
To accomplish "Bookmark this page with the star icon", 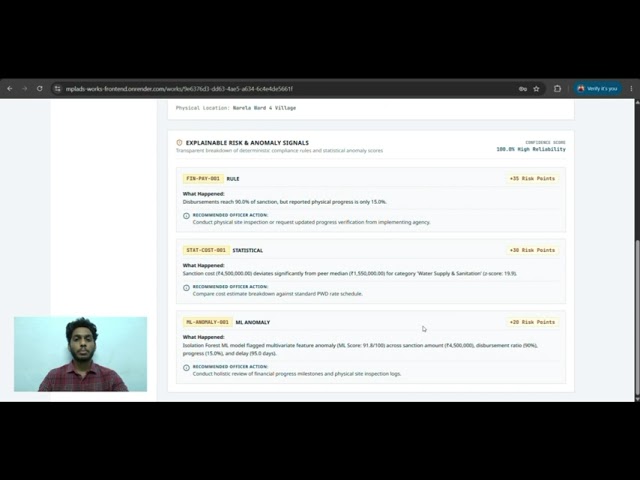I will click(536, 89).
